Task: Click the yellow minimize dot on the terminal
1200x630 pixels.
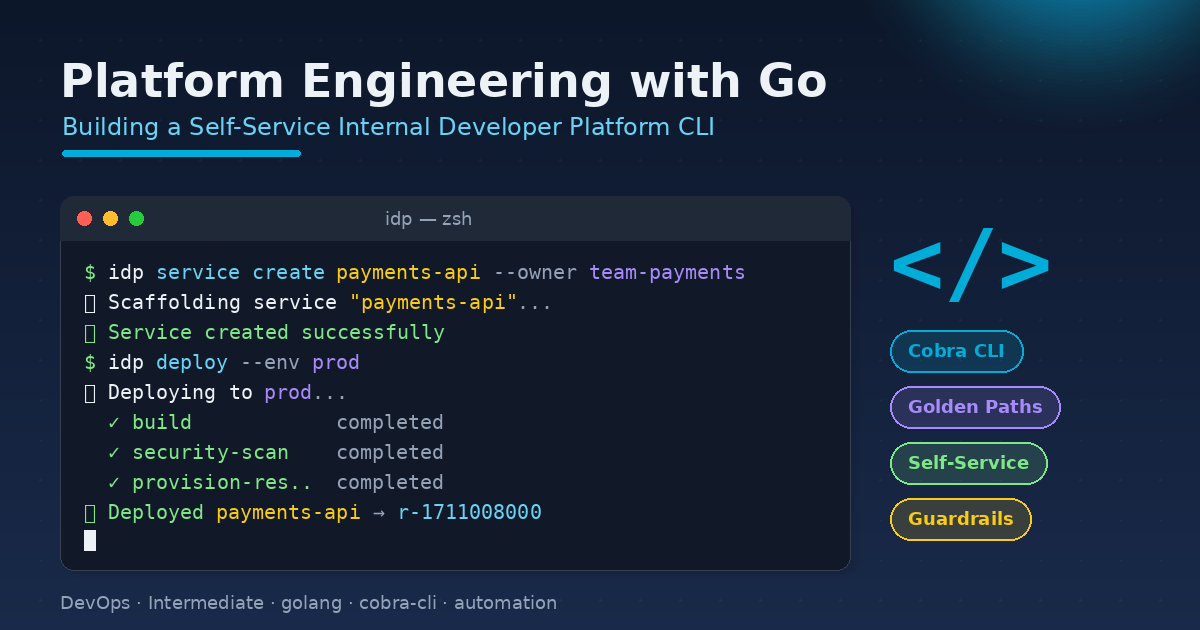Action: (110, 219)
